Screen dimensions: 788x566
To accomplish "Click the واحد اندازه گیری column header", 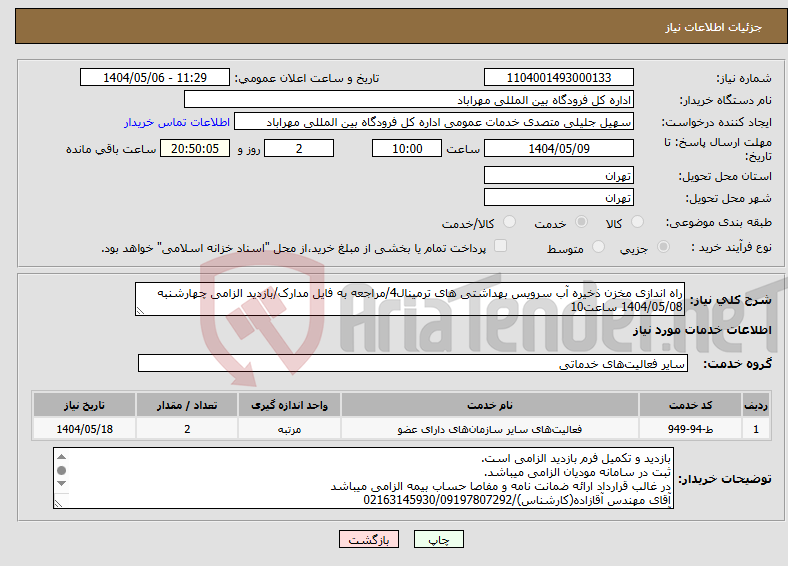I will (289, 405).
